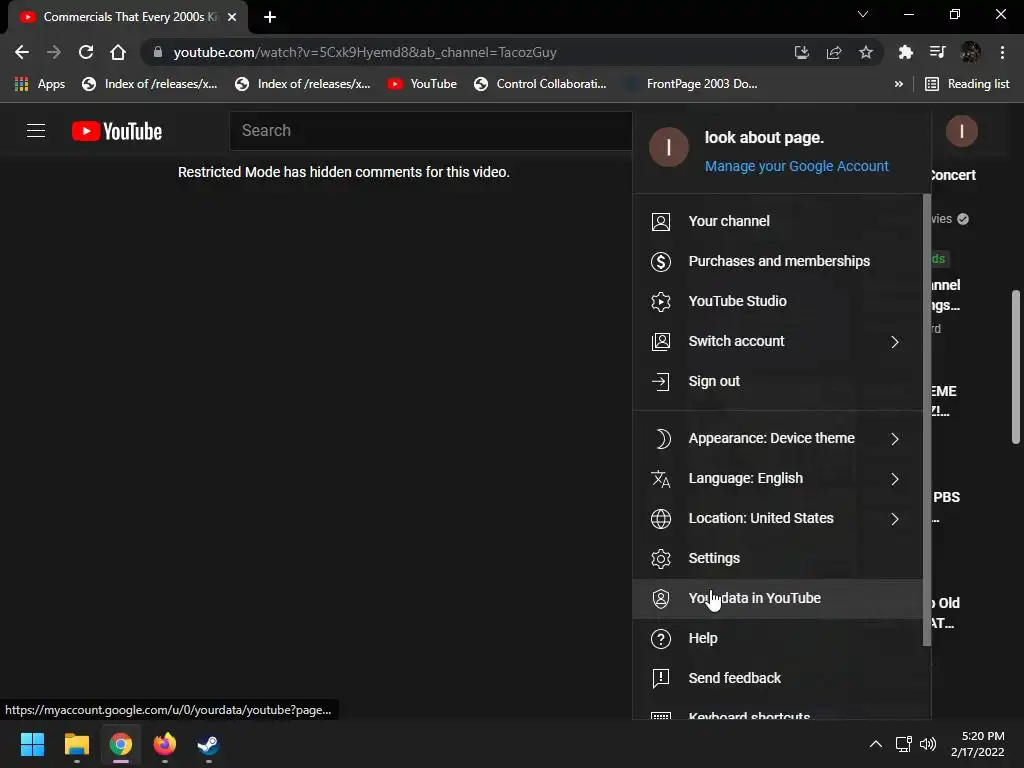This screenshot has width=1024, height=768.
Task: Open YouTube Studio from the menu
Action: [x=777, y=301]
